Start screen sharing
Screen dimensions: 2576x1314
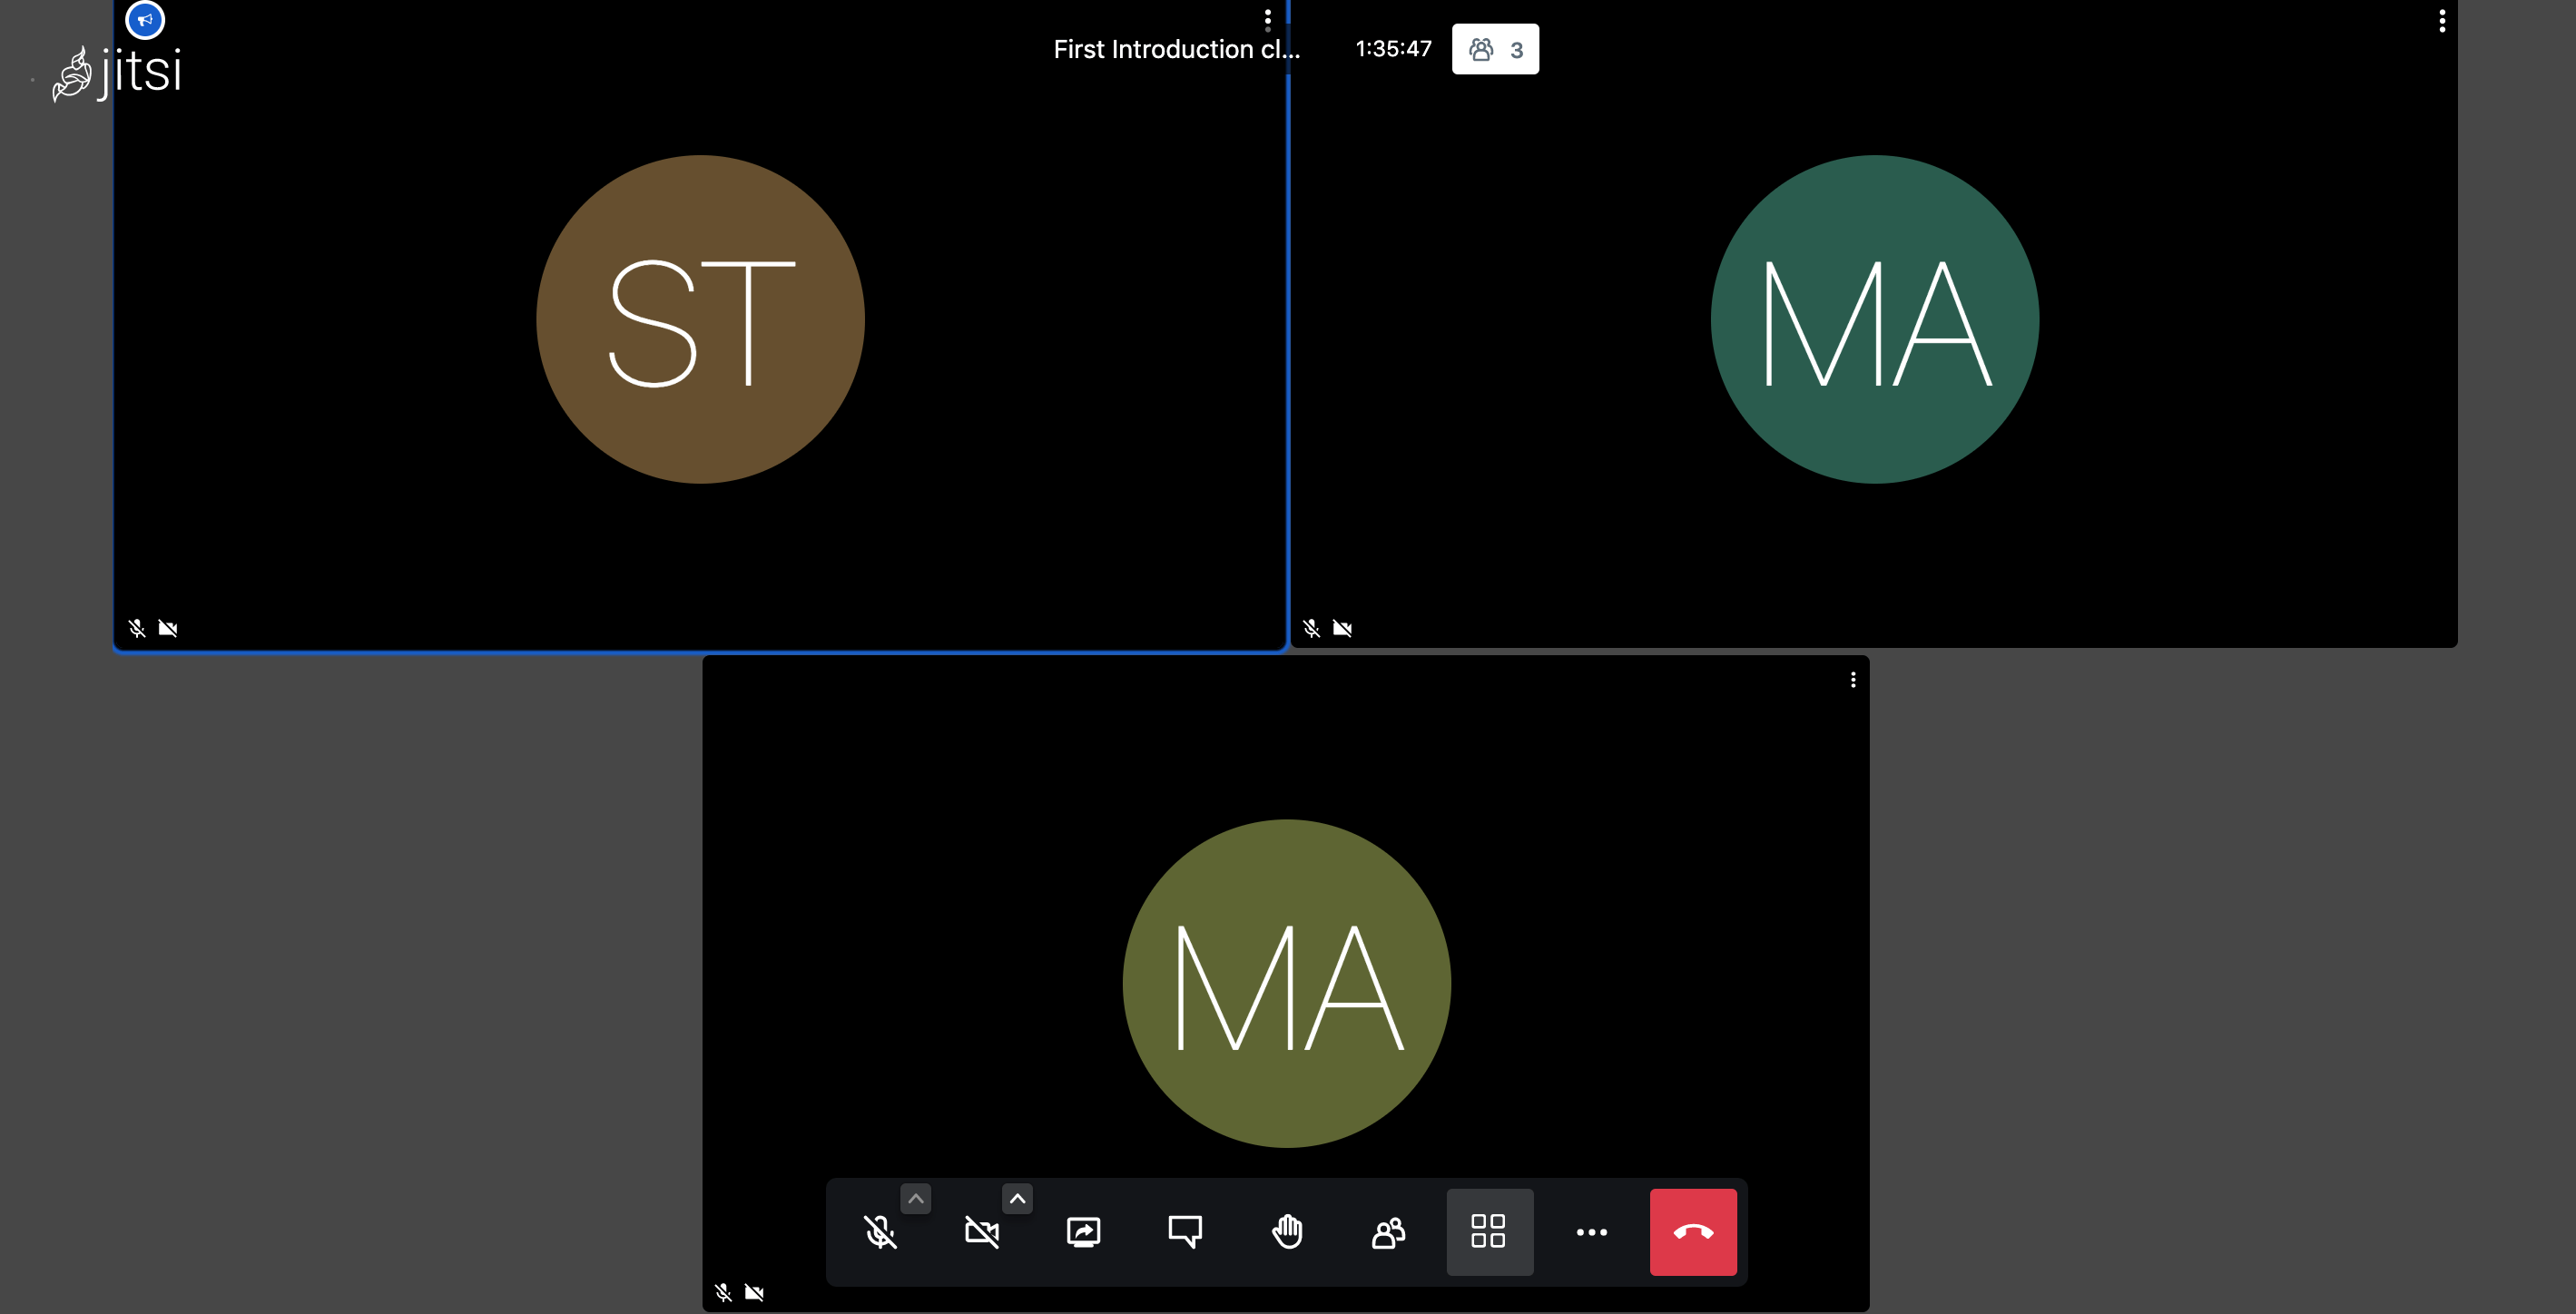[1083, 1232]
